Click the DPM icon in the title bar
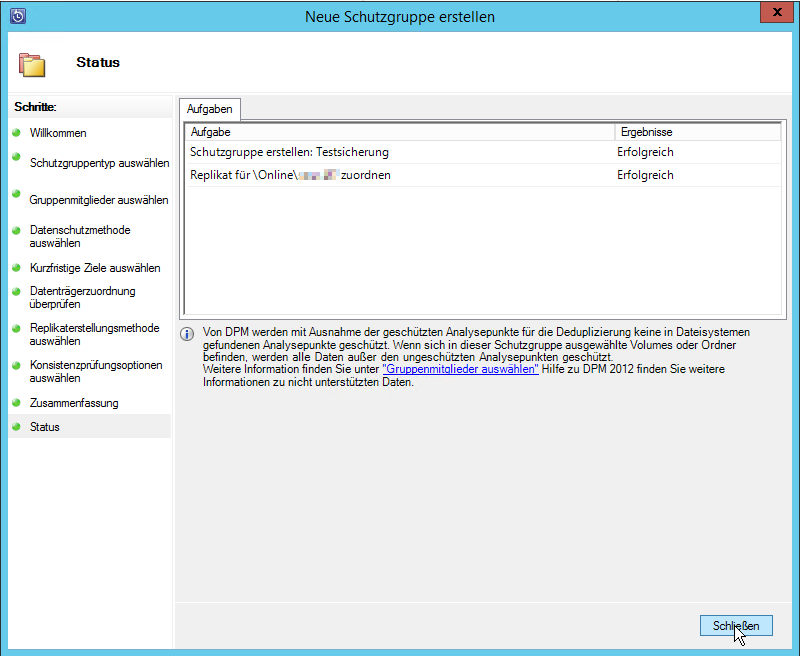Screen dimensions: 800x656 pyautogui.click(x=17, y=16)
